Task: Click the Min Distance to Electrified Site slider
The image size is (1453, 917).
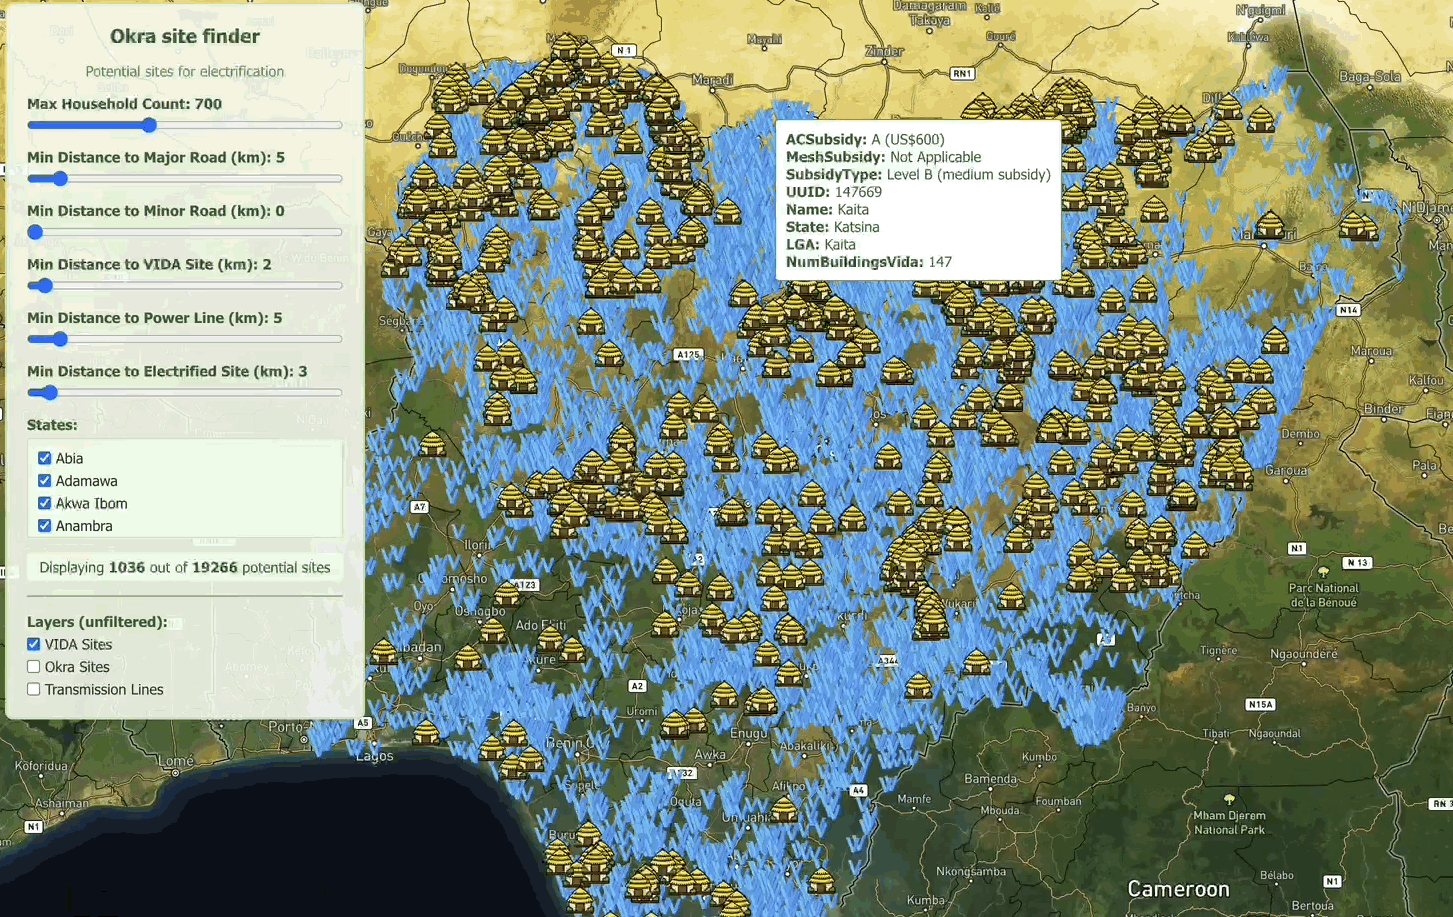Action: (x=50, y=393)
